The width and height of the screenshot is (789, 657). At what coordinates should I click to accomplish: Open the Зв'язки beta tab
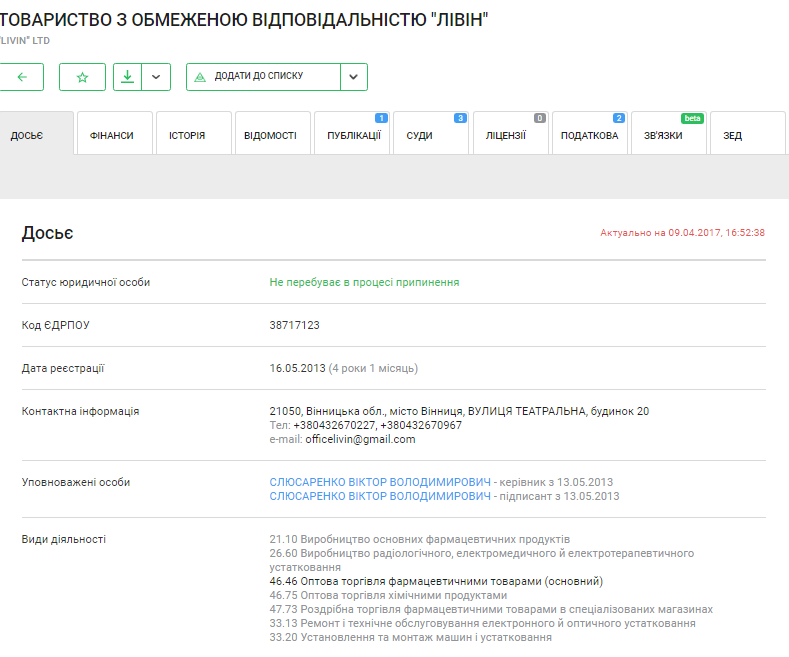click(664, 135)
